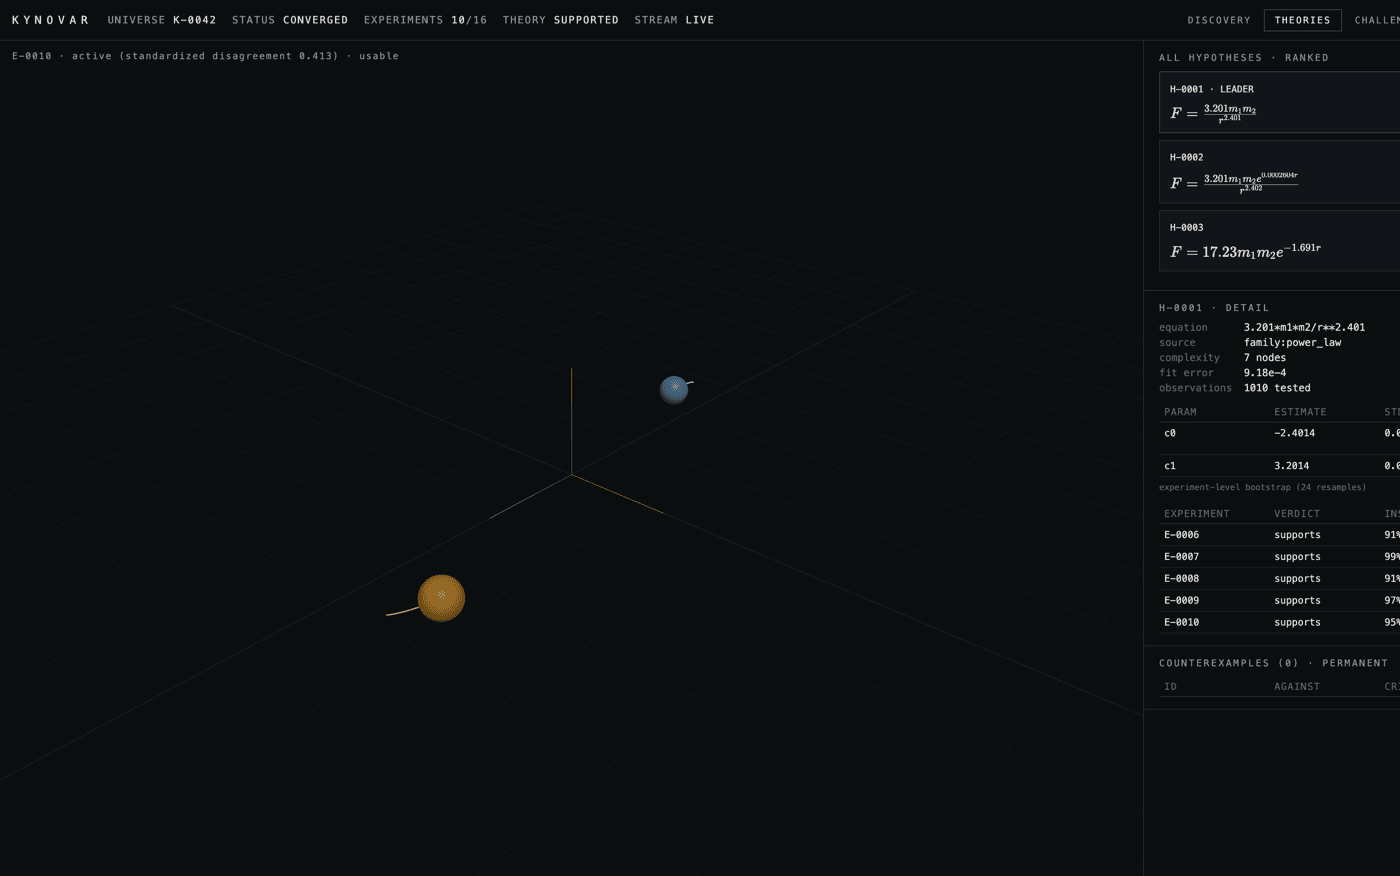
Task: Click the fit error value 9.18e-4
Action: click(x=1265, y=372)
